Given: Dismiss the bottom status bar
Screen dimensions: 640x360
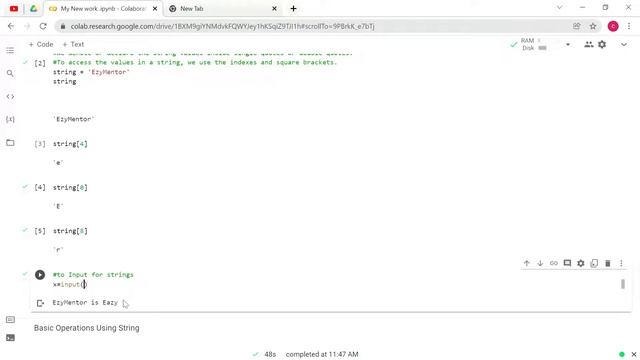Looking at the screenshot, I should (x=633, y=354).
